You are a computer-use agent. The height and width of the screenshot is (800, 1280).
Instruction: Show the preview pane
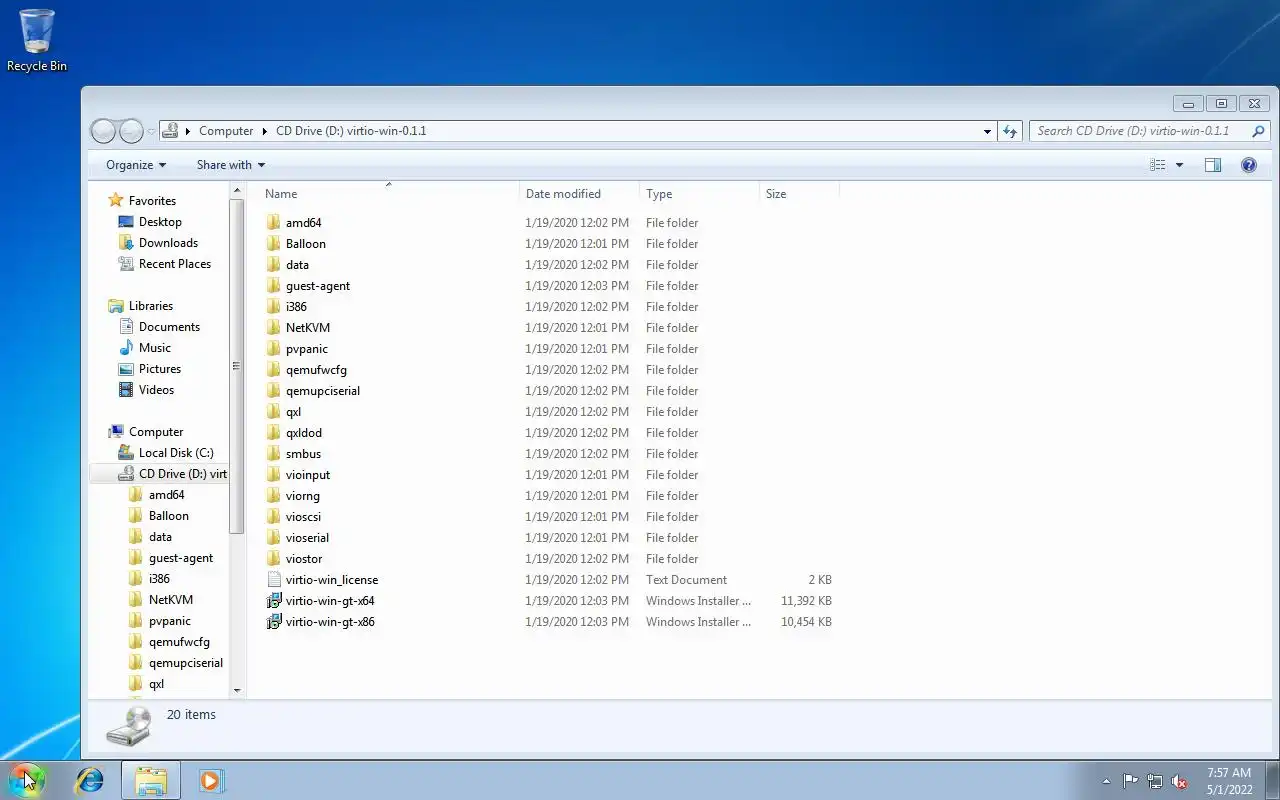1213,165
